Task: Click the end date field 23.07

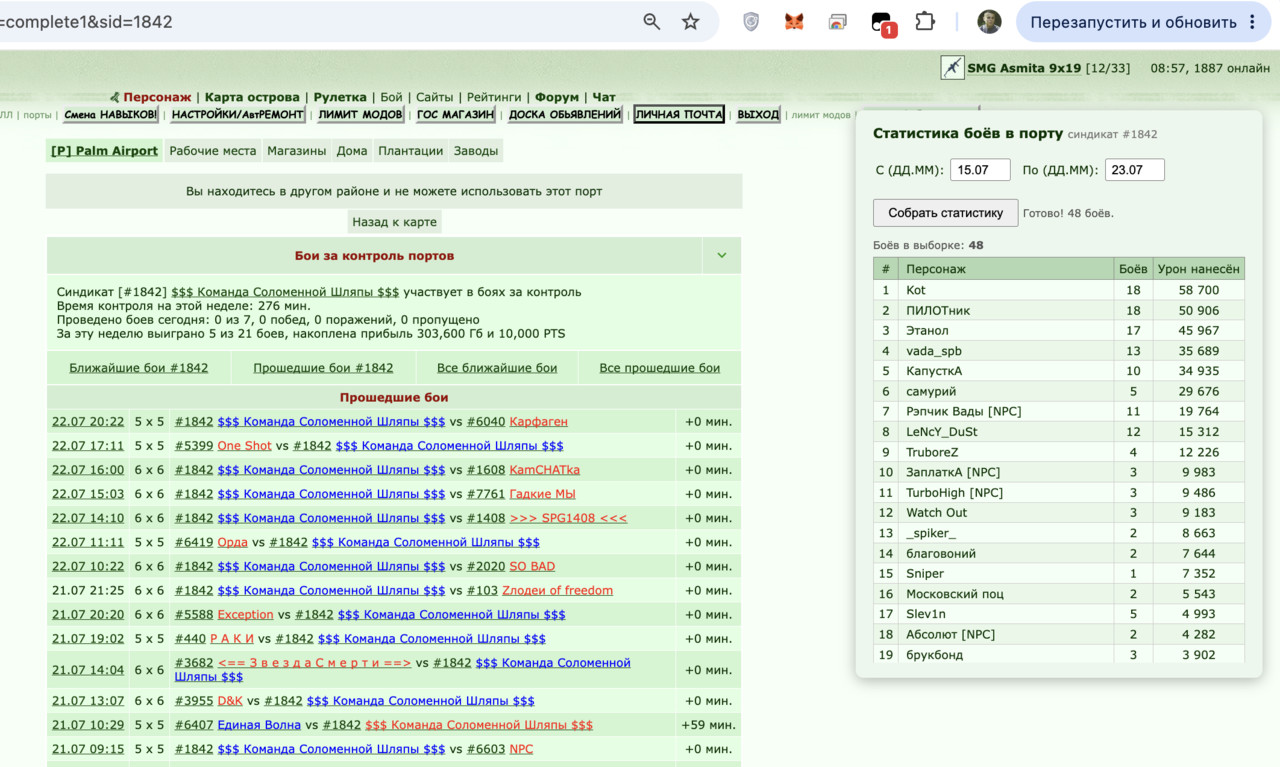Action: coord(1134,170)
